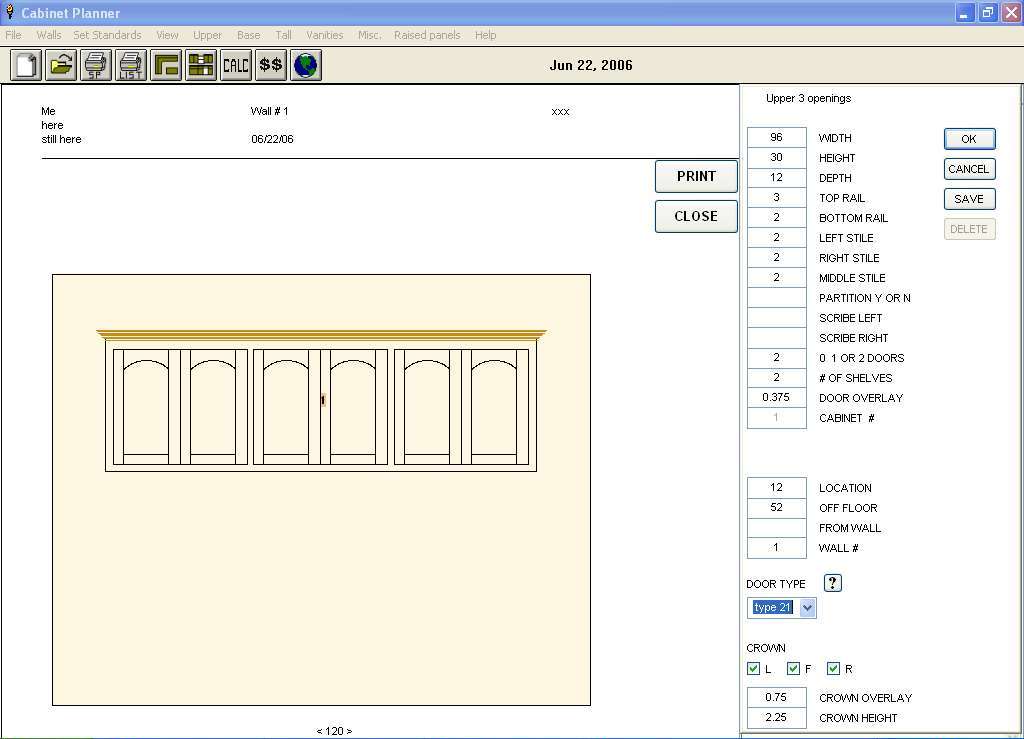The image size is (1024, 739).
Task: Open a file with the folder icon
Action: [x=61, y=65]
